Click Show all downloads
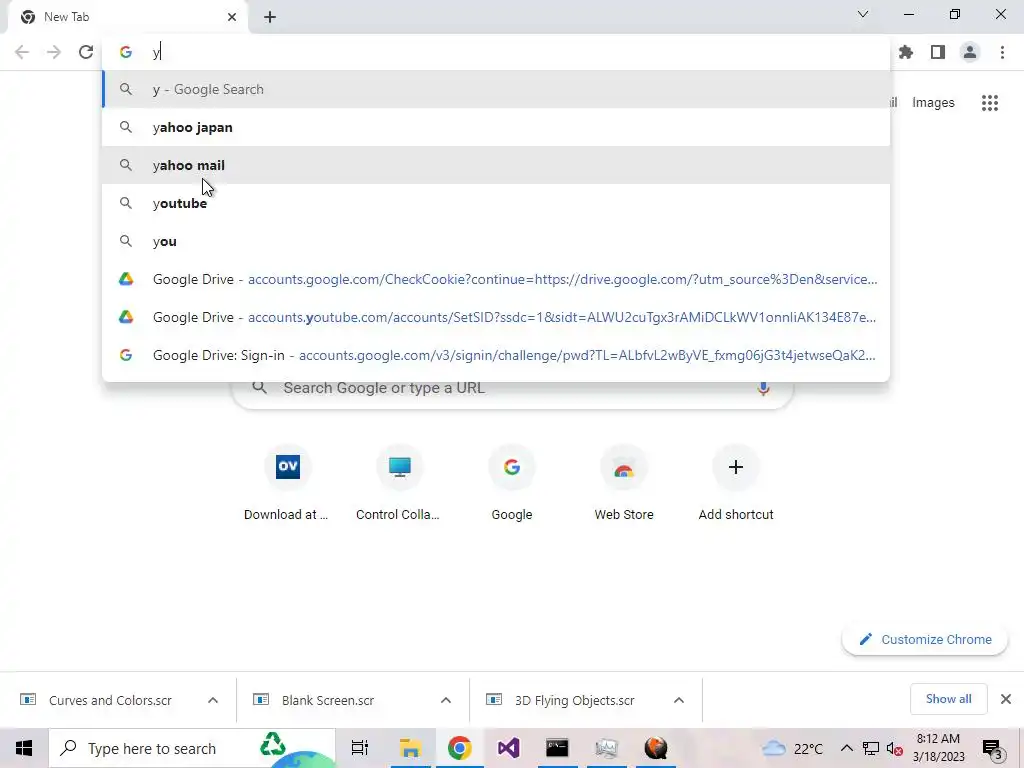Viewport: 1024px width, 768px height. (948, 699)
